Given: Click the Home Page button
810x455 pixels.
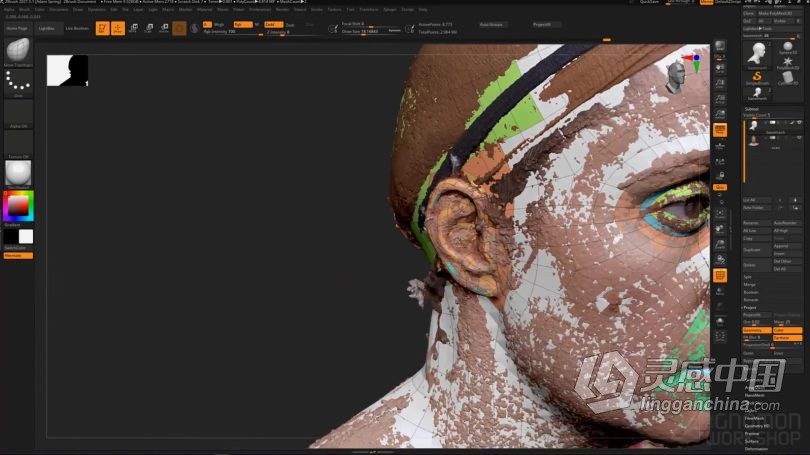Looking at the screenshot, I should (x=17, y=28).
